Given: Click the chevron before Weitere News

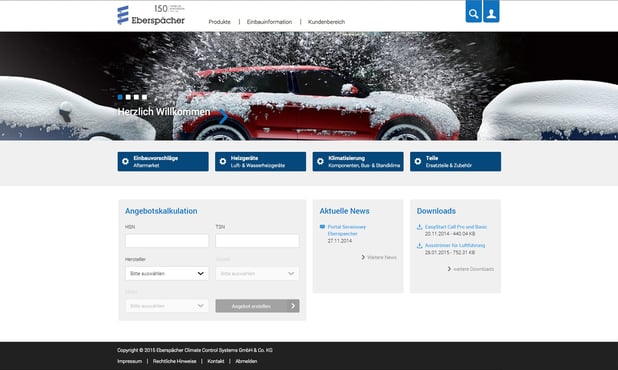Looking at the screenshot, I should coord(363,257).
